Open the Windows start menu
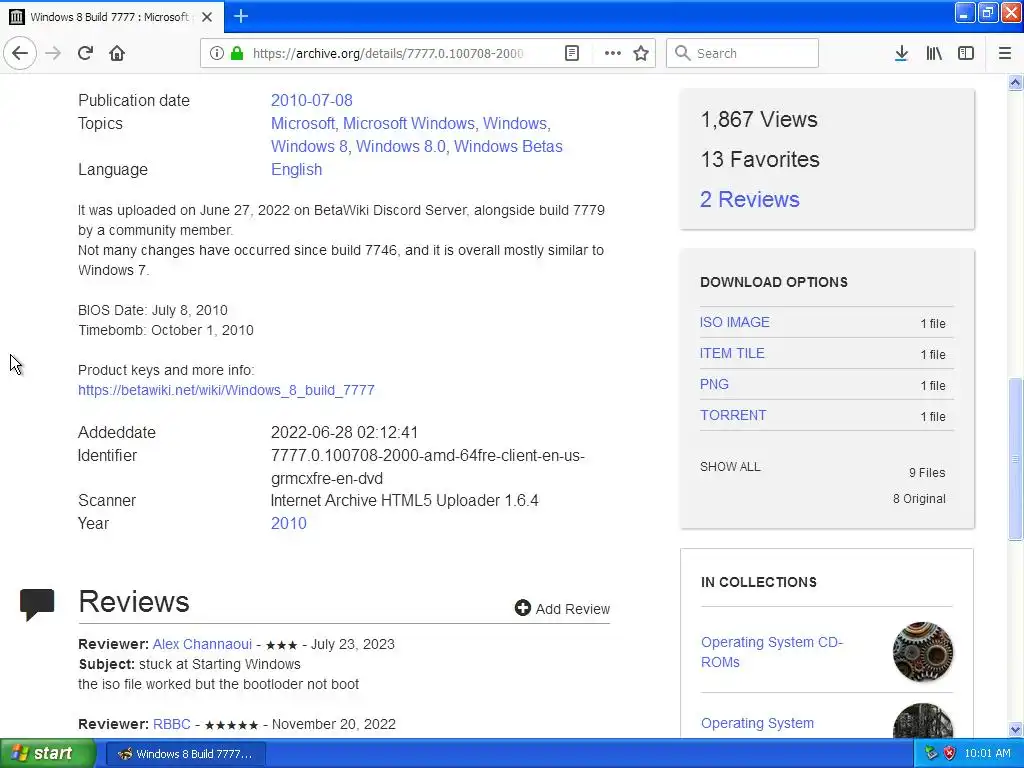Viewport: 1024px width, 768px height. [x=47, y=754]
